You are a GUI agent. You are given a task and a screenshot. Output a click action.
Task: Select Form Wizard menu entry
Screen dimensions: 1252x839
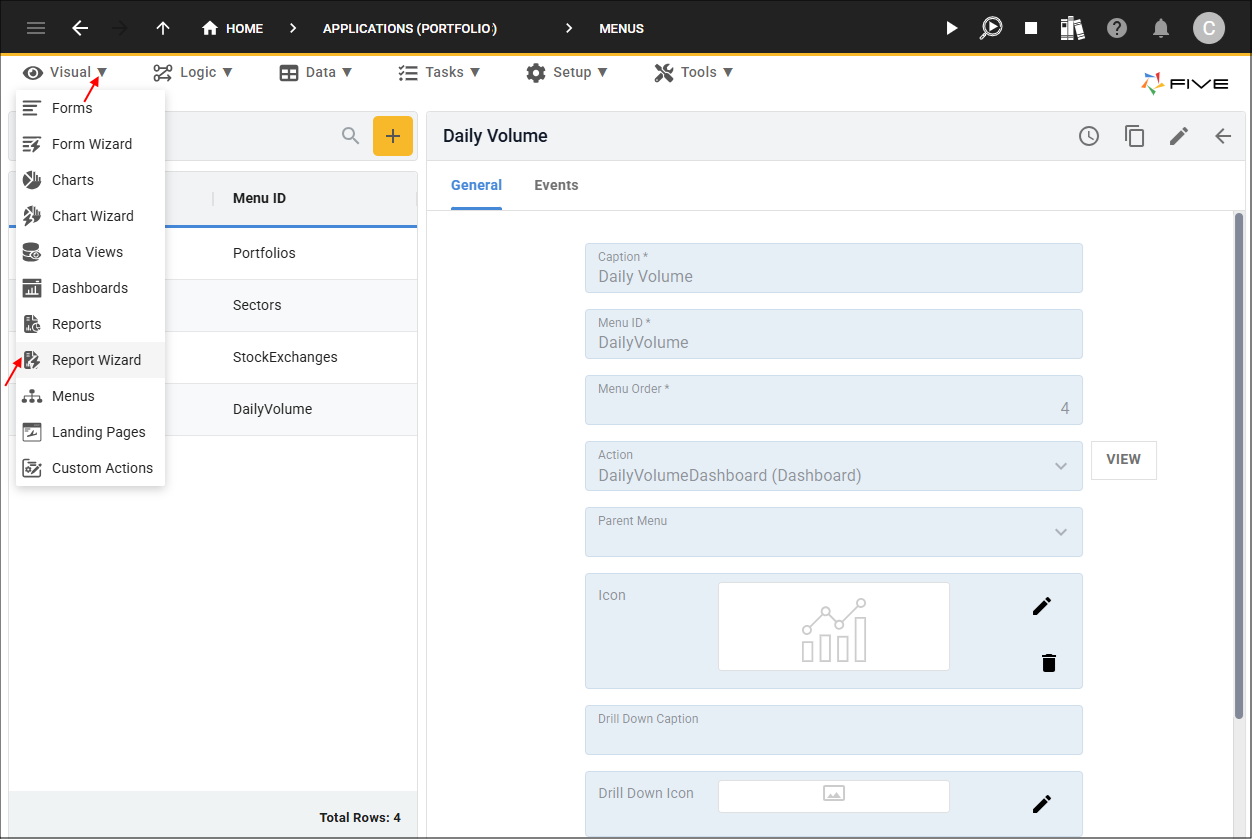coord(90,144)
